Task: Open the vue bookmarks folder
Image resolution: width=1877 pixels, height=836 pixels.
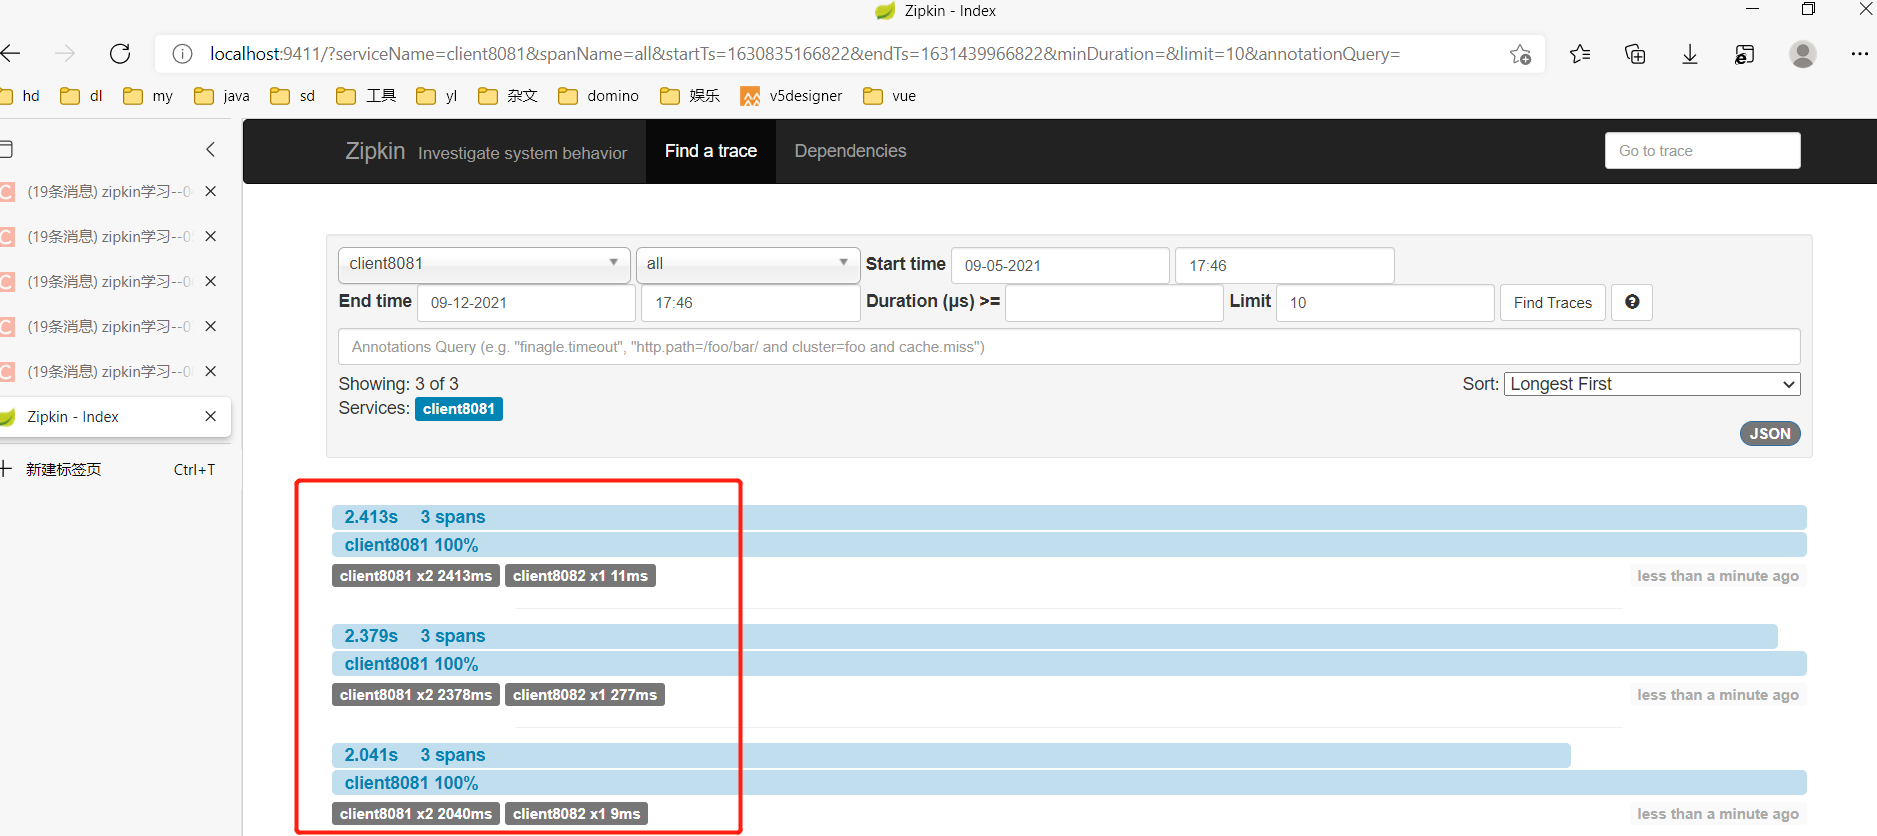Action: tap(889, 96)
